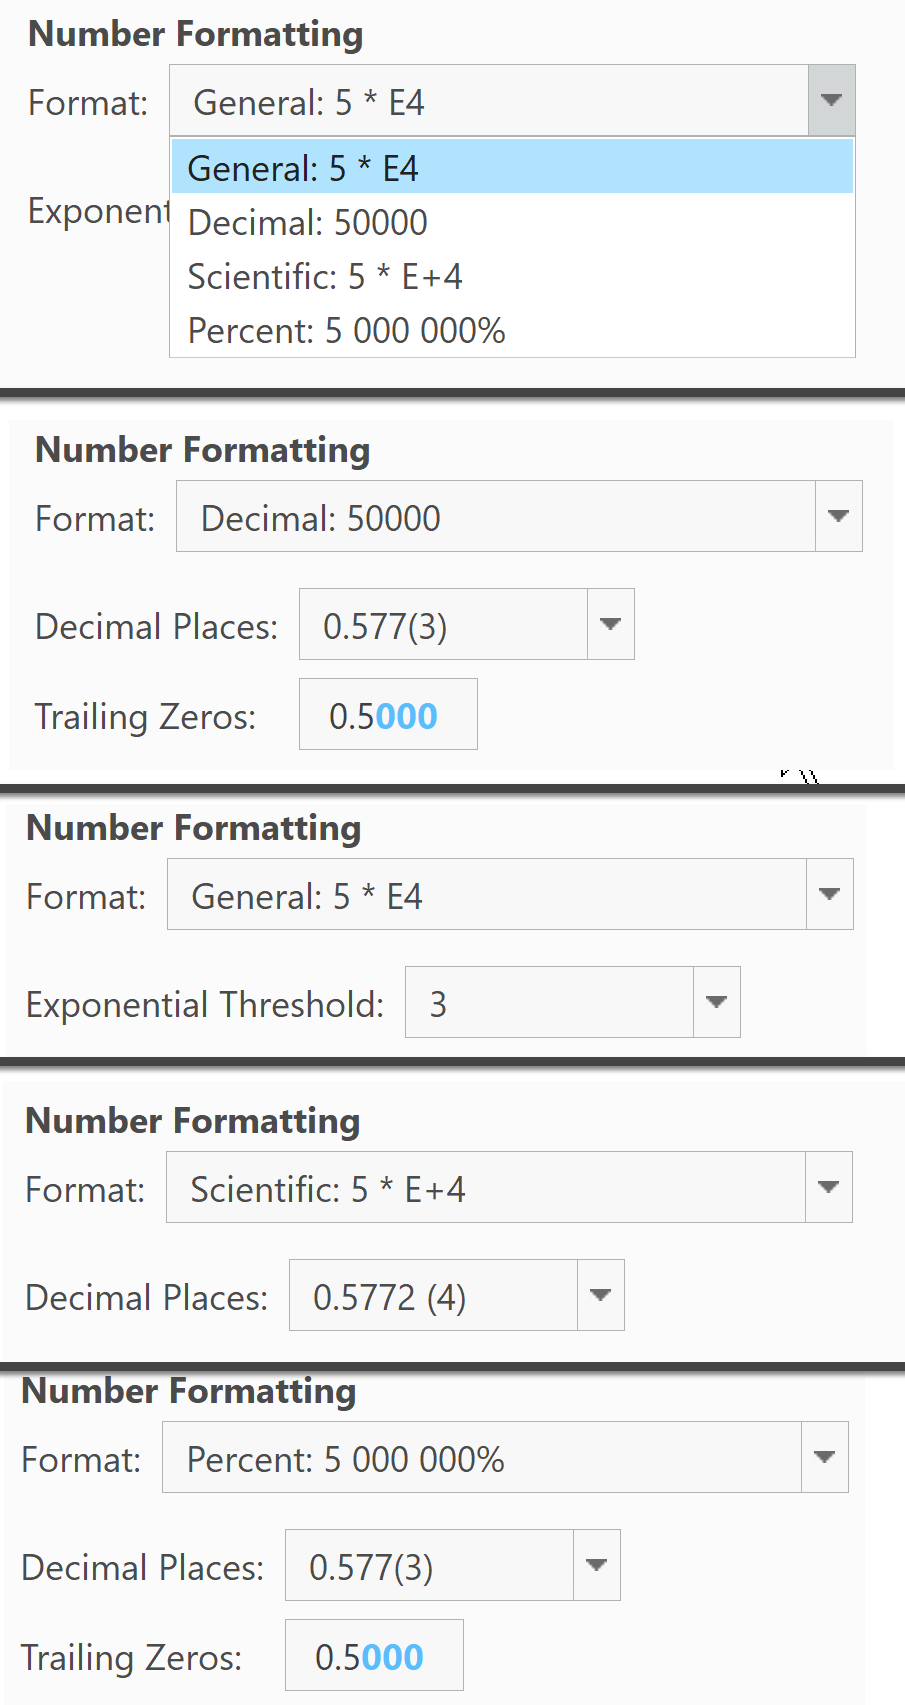Open the Format dropdown showing Scientific: 5 * E+4
Viewport: 905px width, 1705px height.
point(827,1187)
